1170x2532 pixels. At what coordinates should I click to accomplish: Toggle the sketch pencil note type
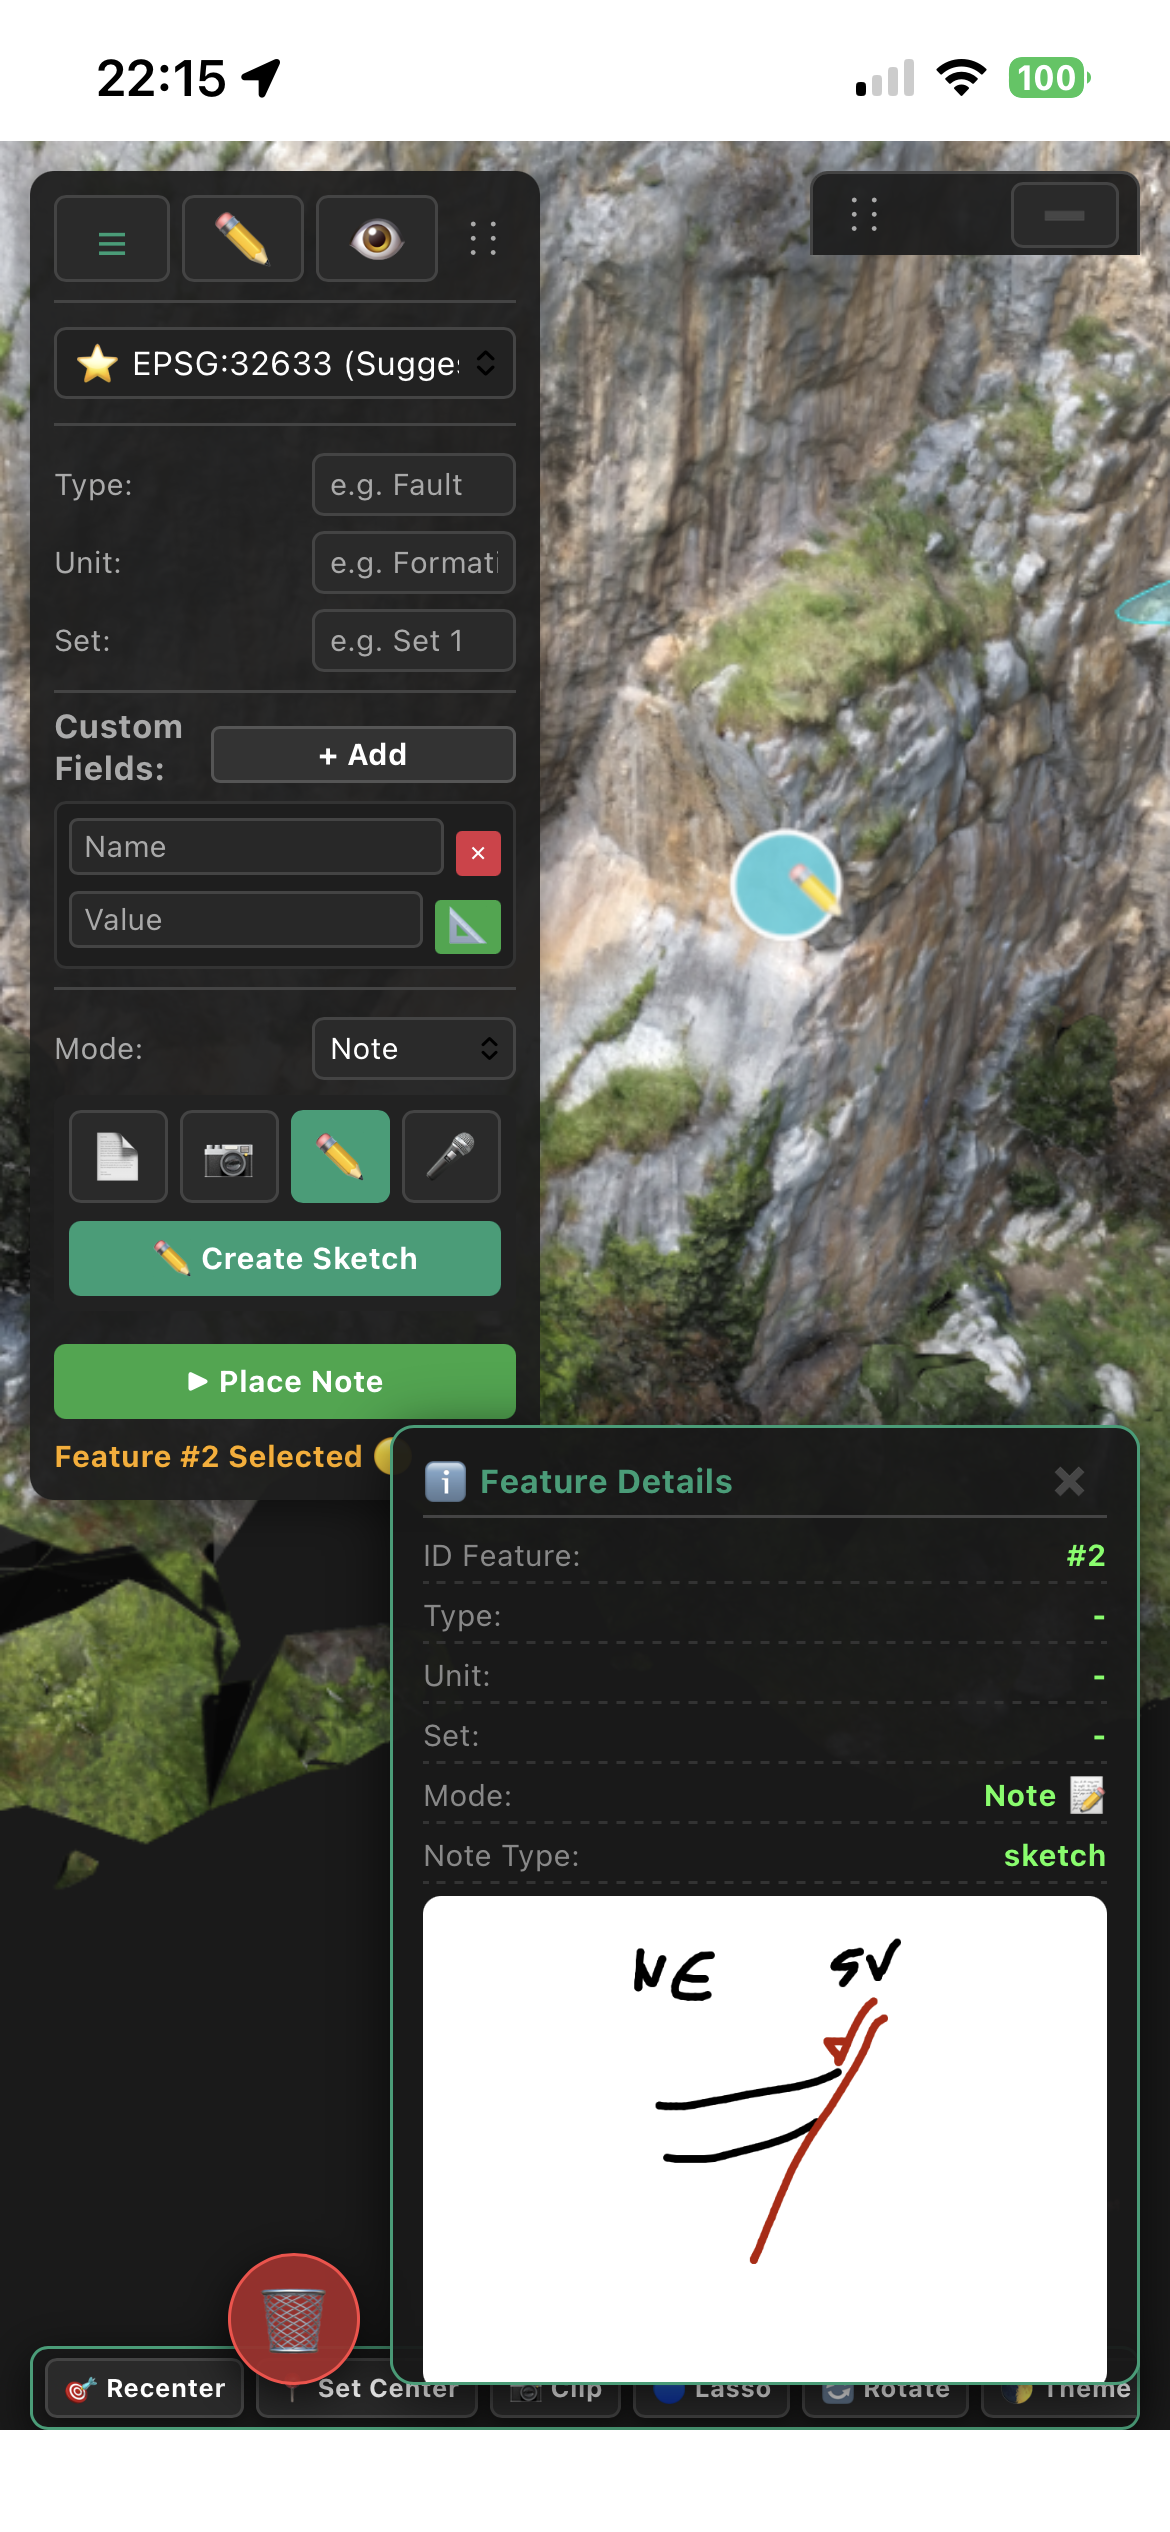340,1156
